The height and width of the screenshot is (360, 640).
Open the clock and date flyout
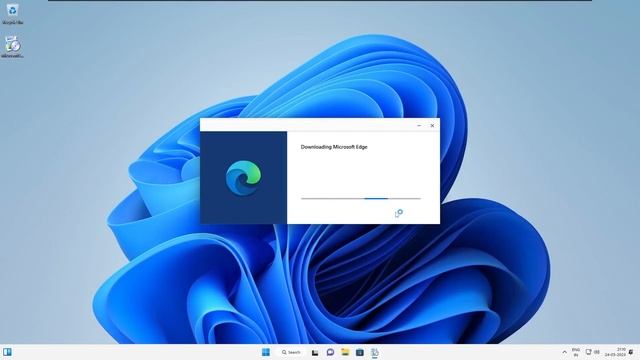click(x=616, y=352)
